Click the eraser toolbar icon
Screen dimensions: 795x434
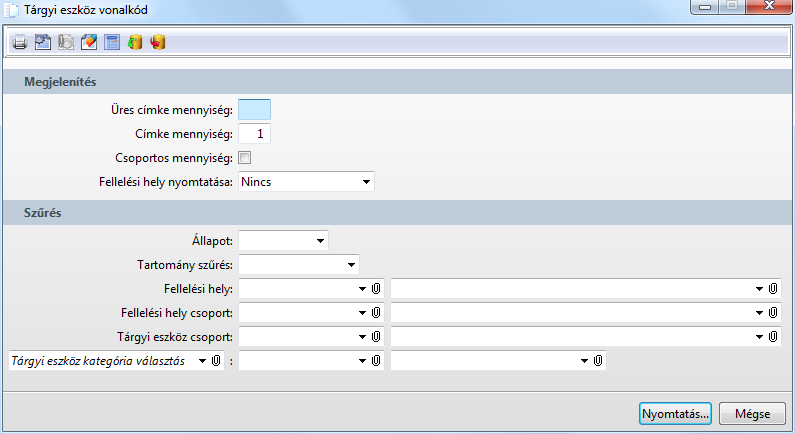pyautogui.click(x=89, y=42)
